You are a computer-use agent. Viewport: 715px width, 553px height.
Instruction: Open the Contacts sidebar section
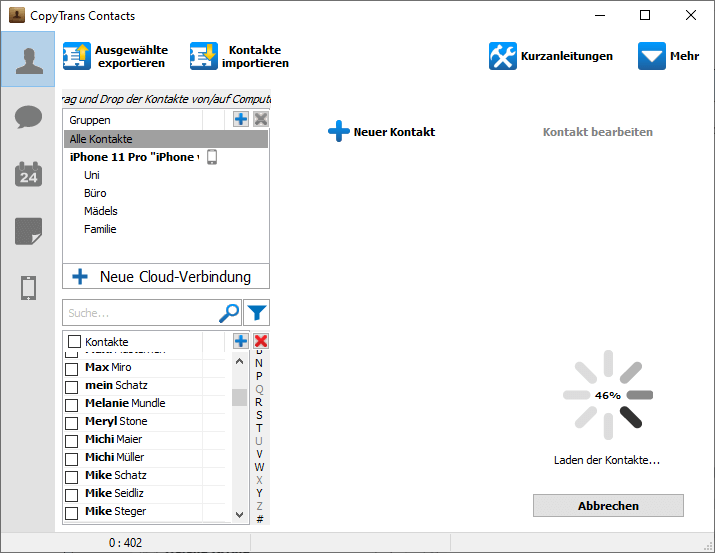28,59
